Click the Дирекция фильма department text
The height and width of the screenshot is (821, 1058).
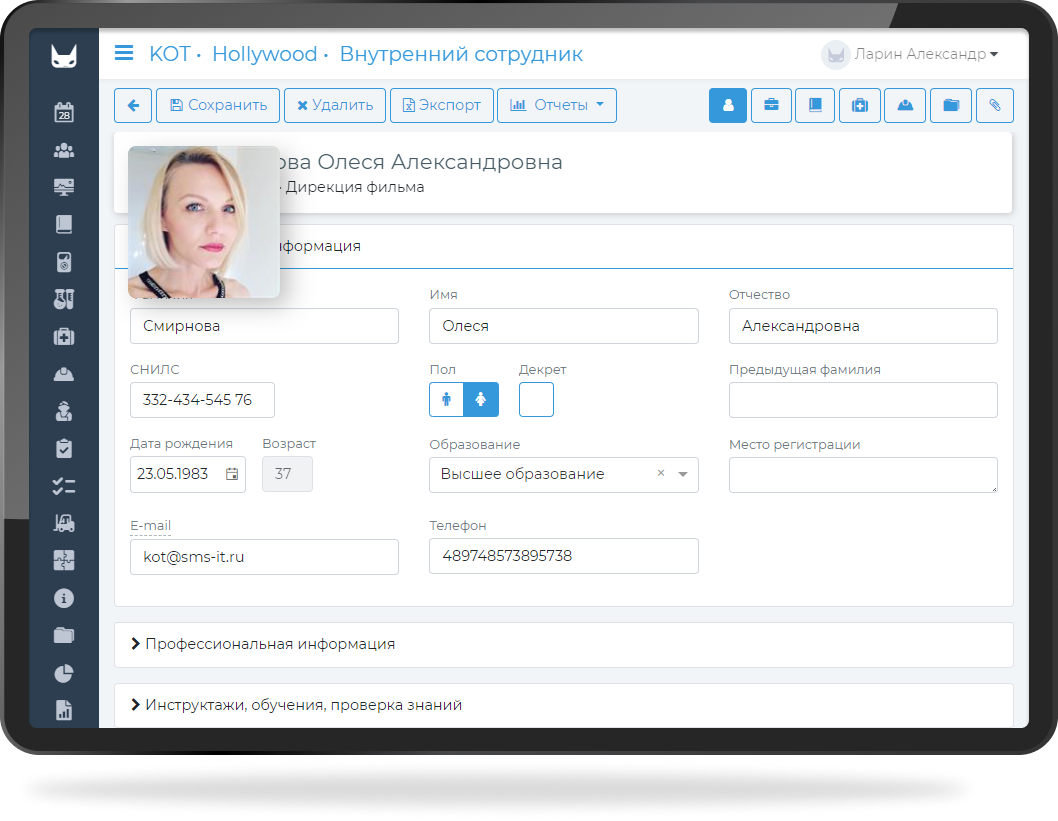point(355,187)
